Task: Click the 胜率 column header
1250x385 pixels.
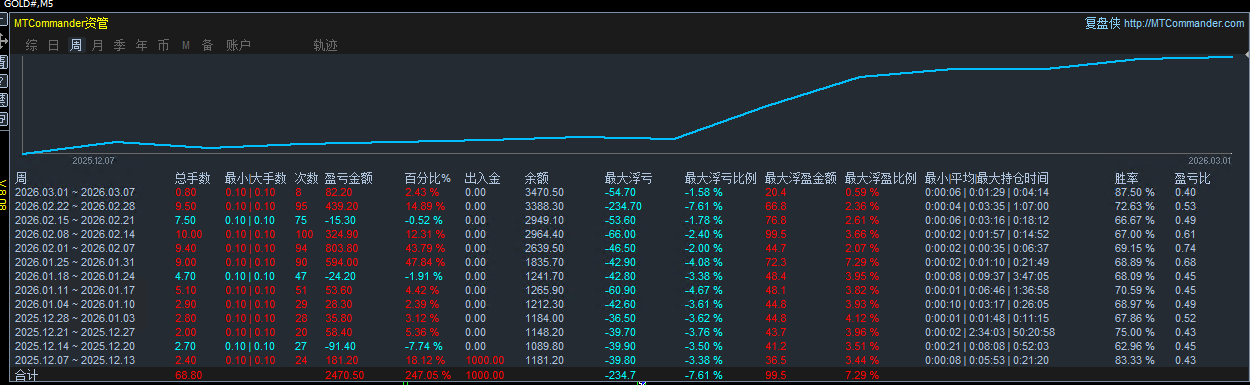Action: [1126, 178]
